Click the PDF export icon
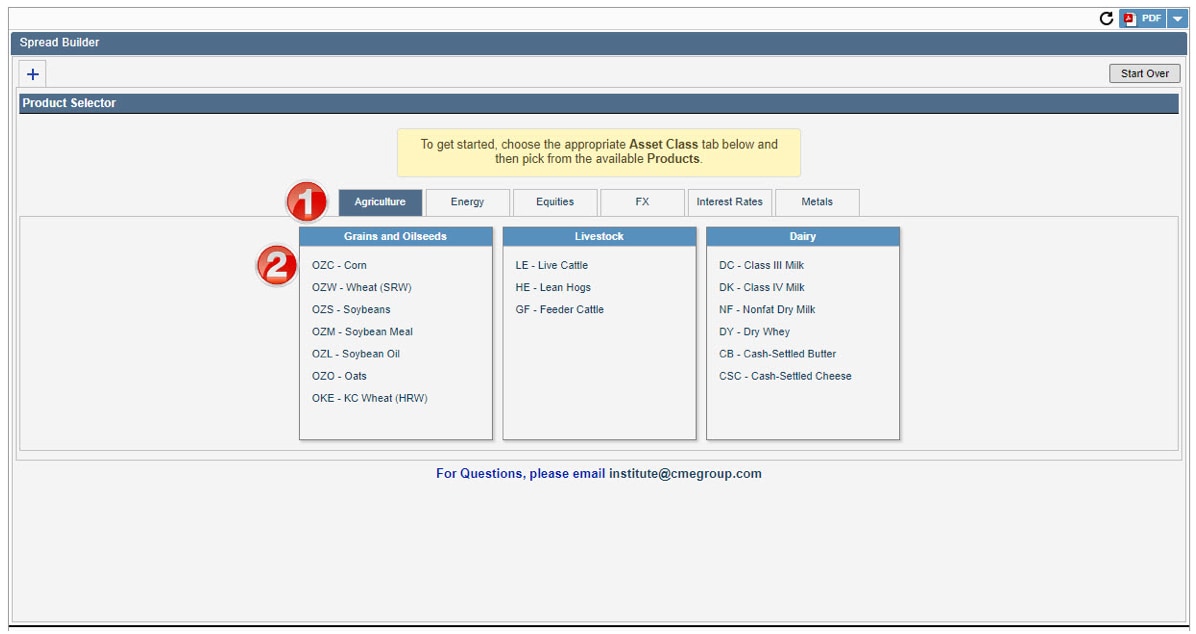This screenshot has height=634, width=1196. point(1142,18)
